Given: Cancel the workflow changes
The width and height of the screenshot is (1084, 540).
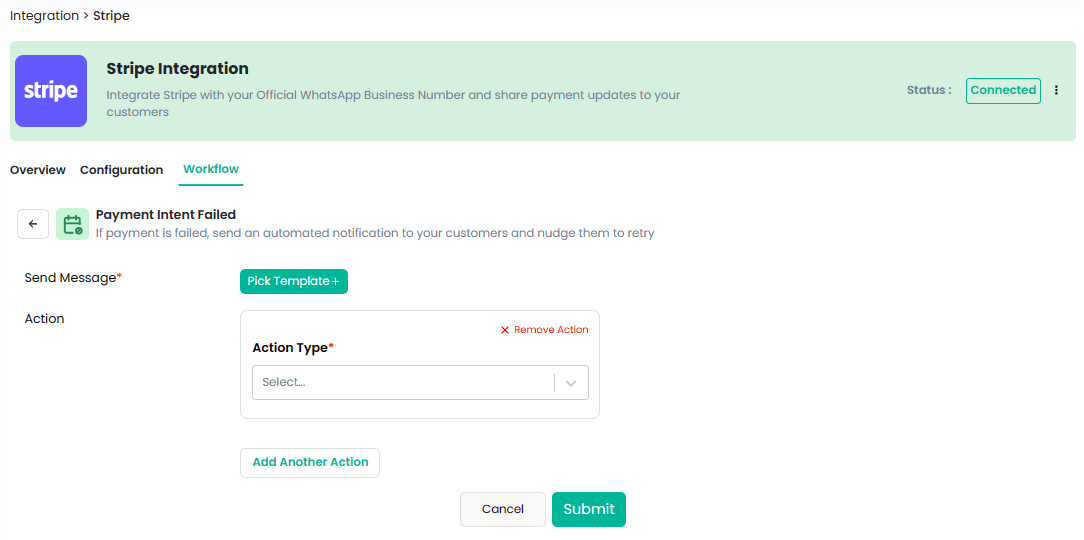Looking at the screenshot, I should 502,509.
